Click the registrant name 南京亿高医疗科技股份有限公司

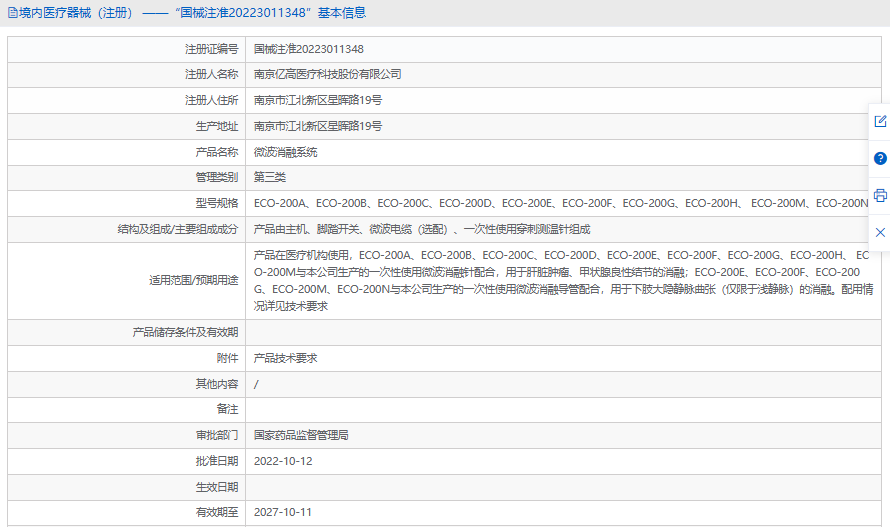[x=328, y=74]
